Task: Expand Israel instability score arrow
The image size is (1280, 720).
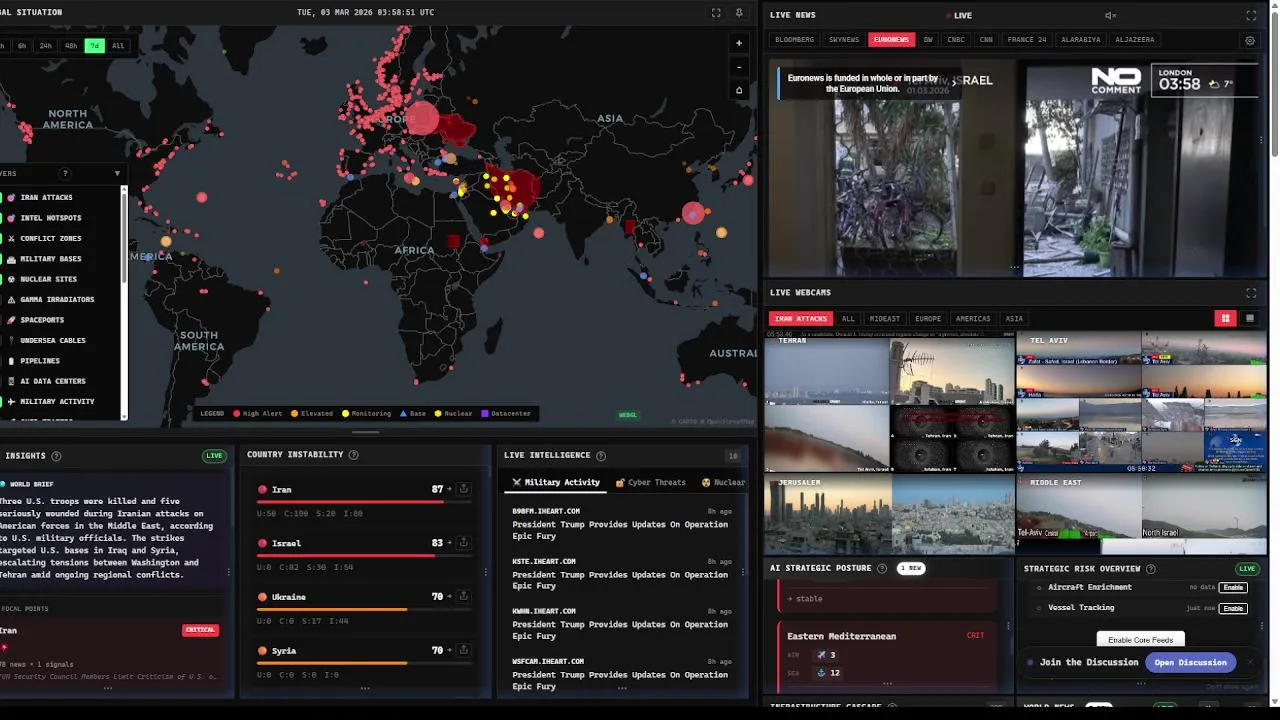Action: (450, 543)
